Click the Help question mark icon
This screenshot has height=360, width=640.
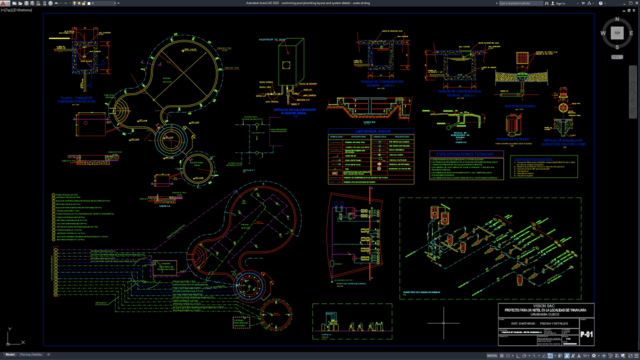coord(601,3)
